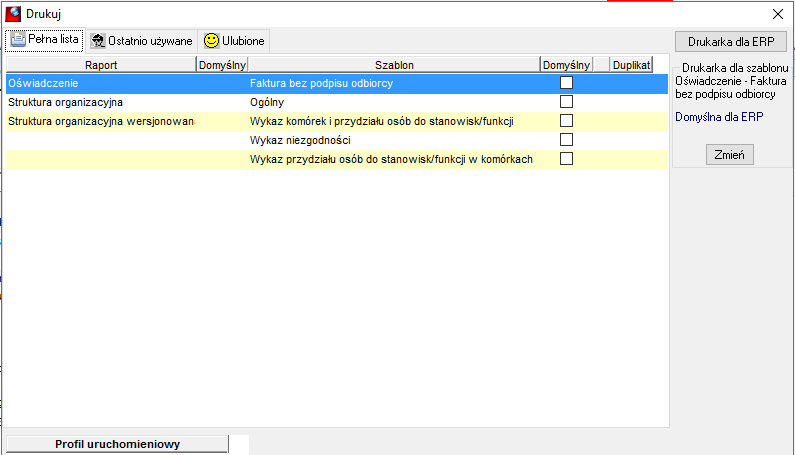Click the Zmień button
The width and height of the screenshot is (795, 455).
pos(730,155)
